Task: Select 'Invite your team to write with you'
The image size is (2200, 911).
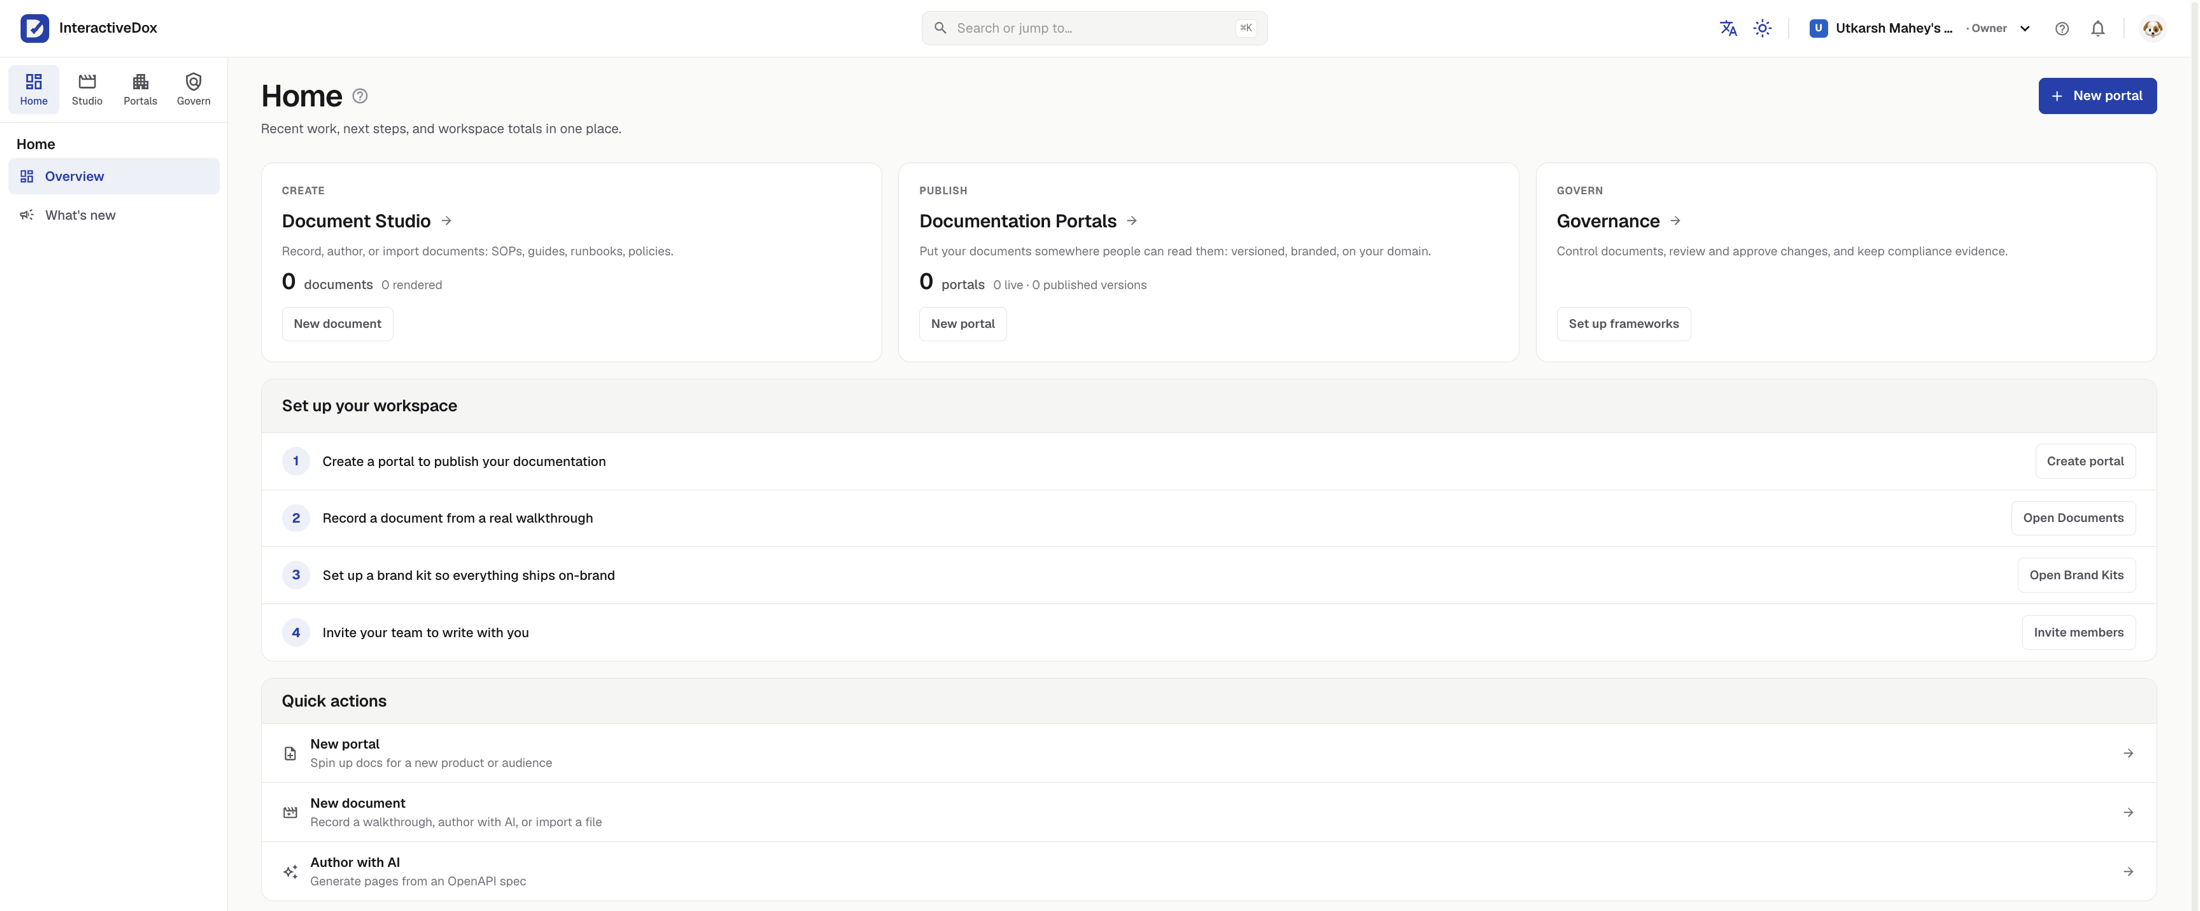Action: [x=426, y=632]
